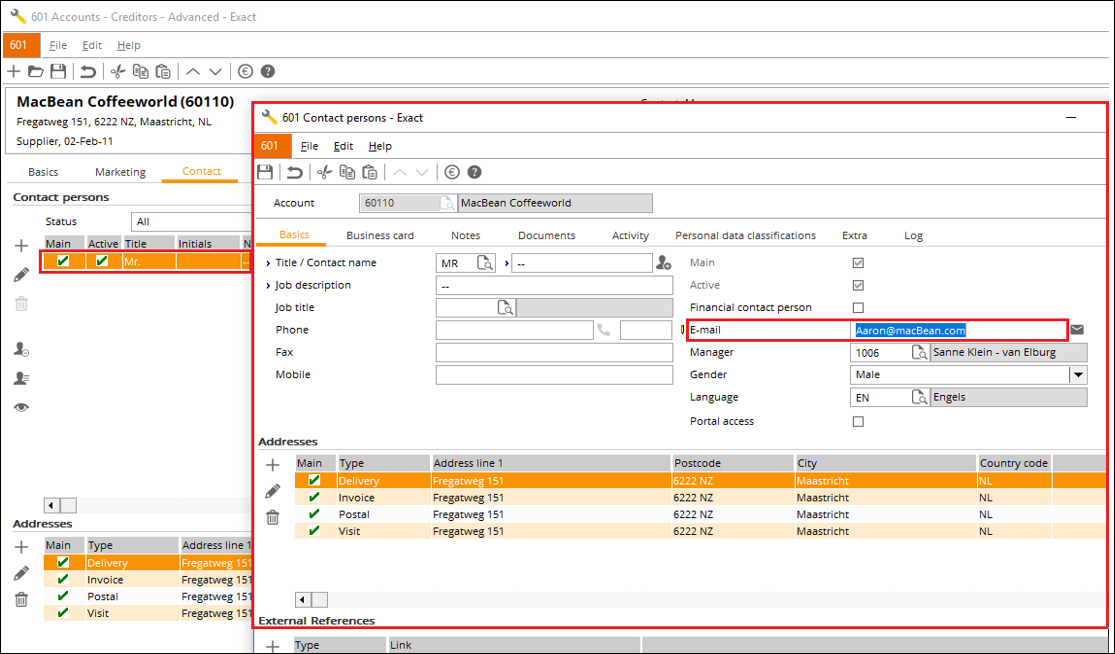Viewport: 1115px width, 654px height.
Task: Go to previous record in Accounts toolbar
Action: 193,71
